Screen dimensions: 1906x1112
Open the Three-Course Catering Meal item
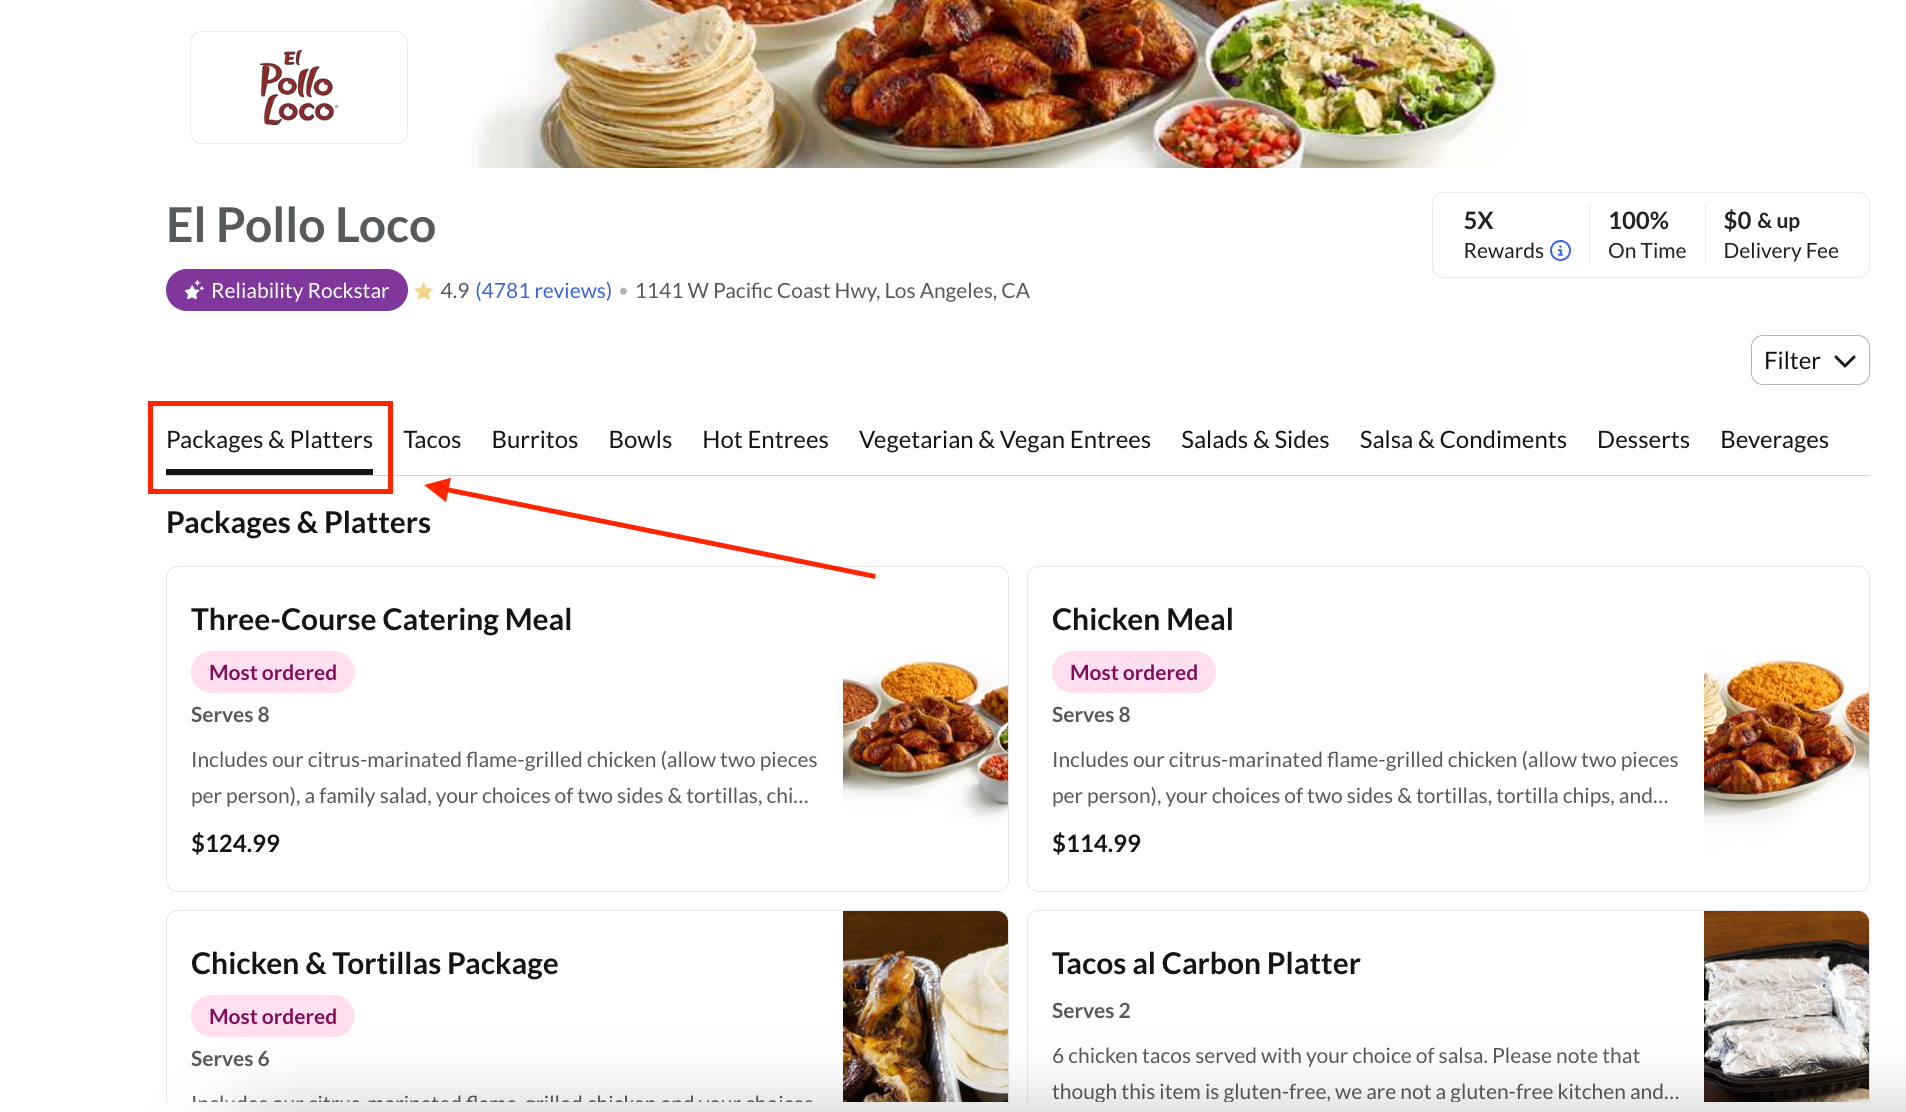[x=381, y=619]
